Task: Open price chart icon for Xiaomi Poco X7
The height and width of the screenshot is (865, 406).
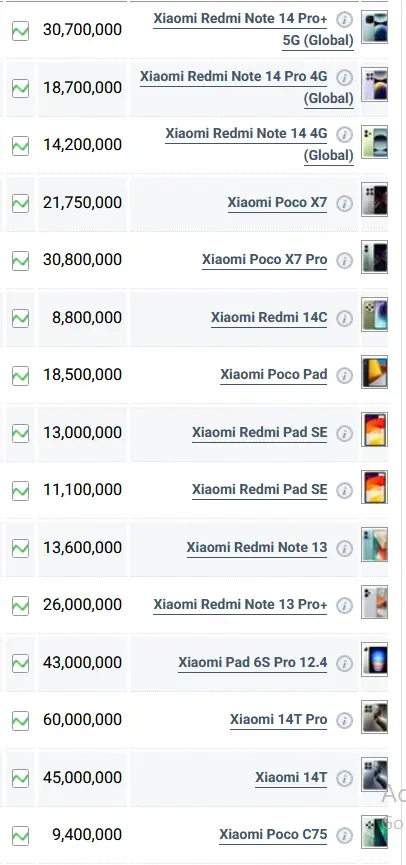Action: point(20,203)
